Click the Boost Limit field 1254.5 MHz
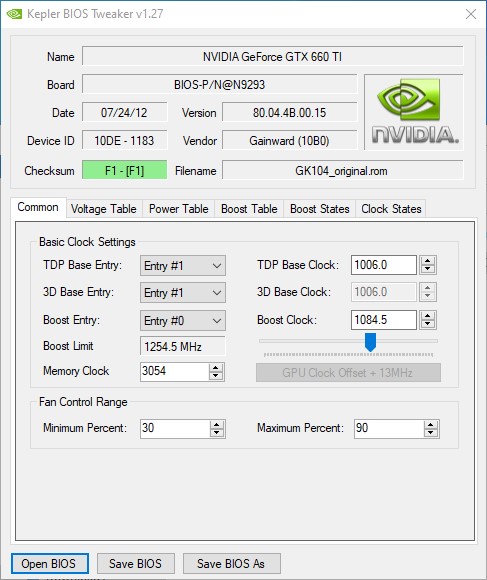The image size is (487, 580). 183,347
